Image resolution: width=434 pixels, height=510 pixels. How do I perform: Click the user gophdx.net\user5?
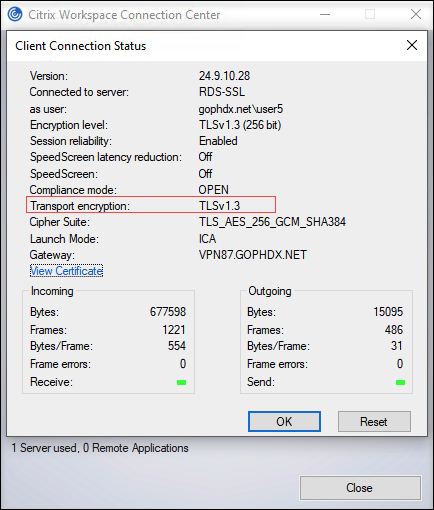(240, 109)
